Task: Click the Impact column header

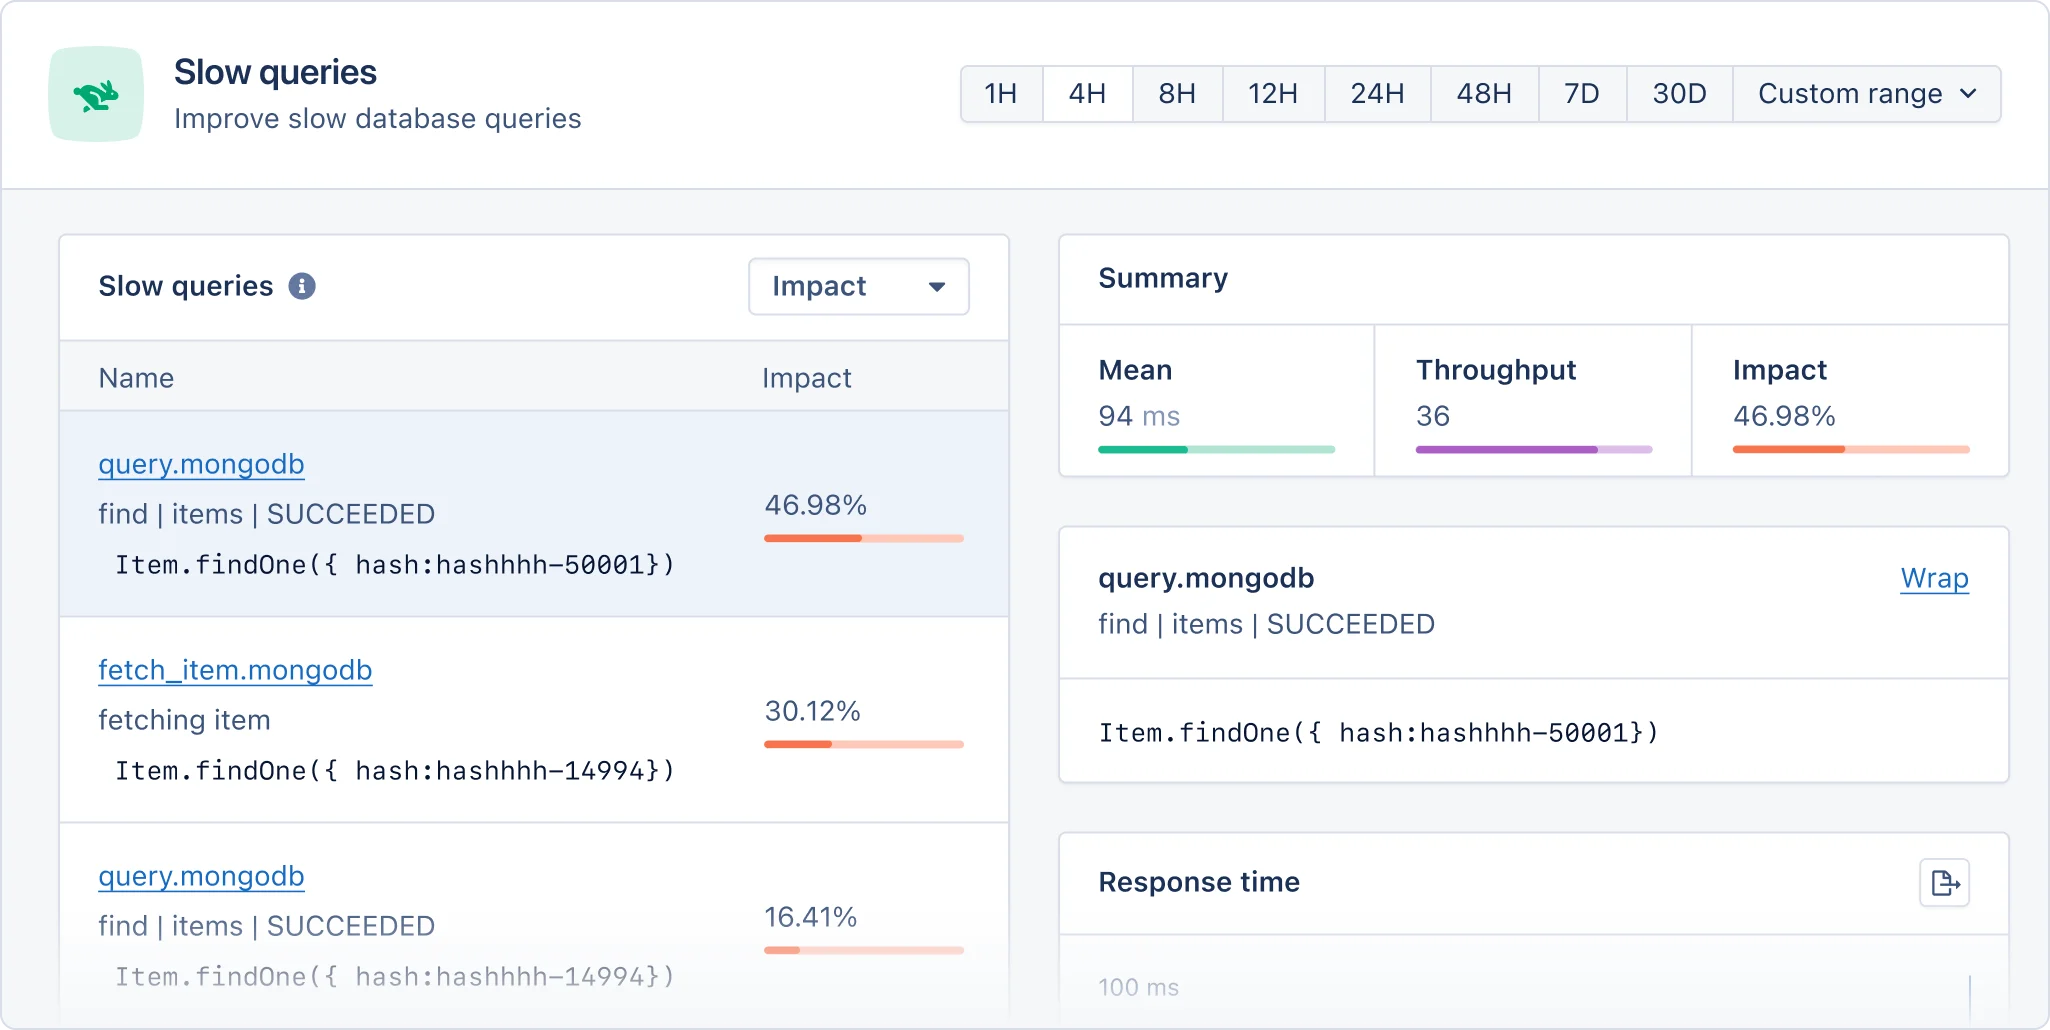Action: click(807, 378)
